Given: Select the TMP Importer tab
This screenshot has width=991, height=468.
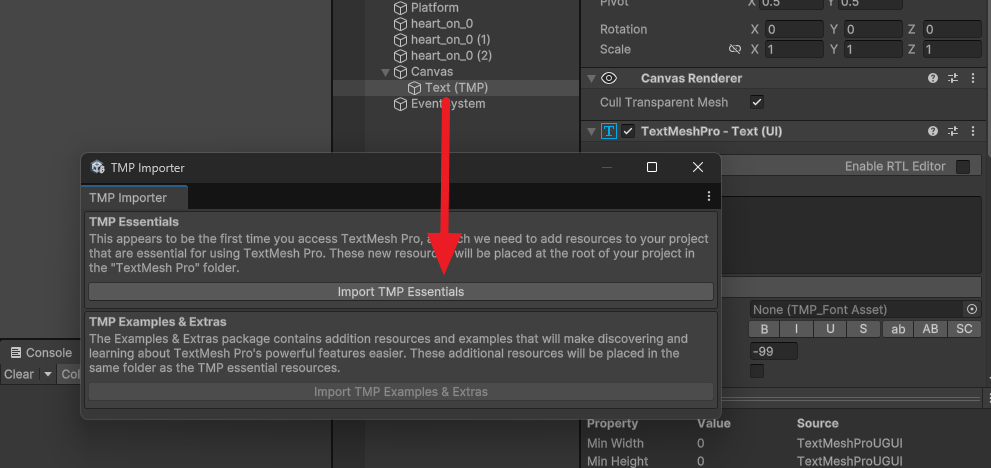Looking at the screenshot, I should pos(134,197).
